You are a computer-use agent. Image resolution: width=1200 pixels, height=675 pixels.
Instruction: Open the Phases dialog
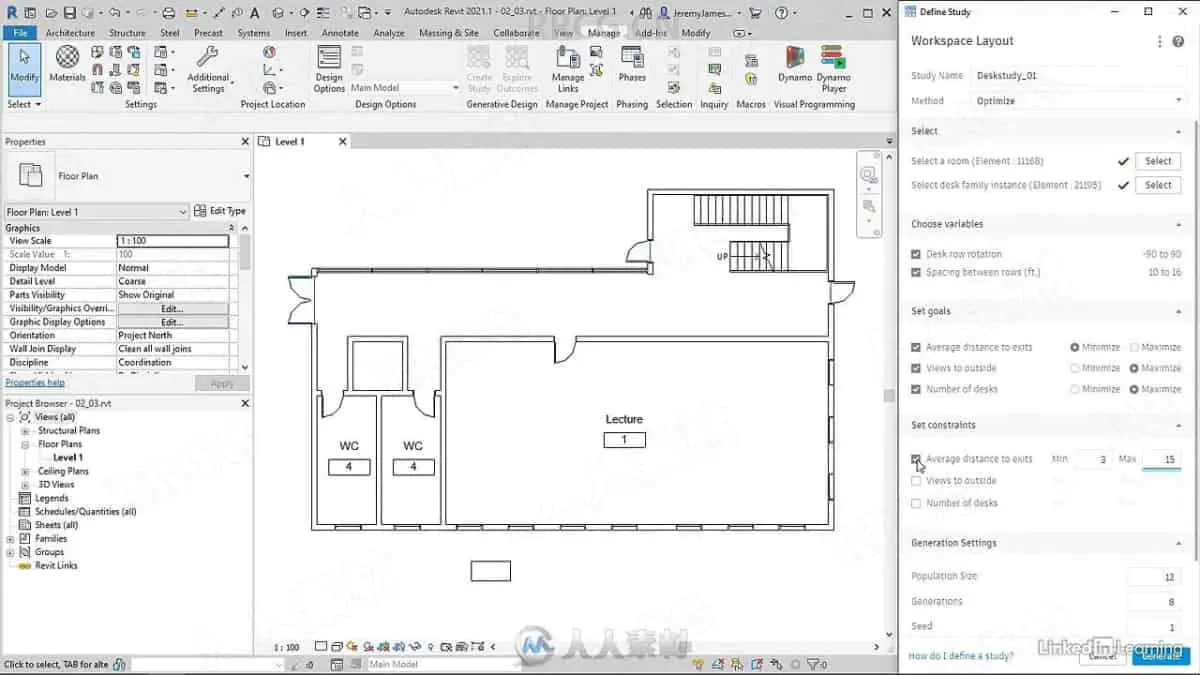(x=632, y=64)
